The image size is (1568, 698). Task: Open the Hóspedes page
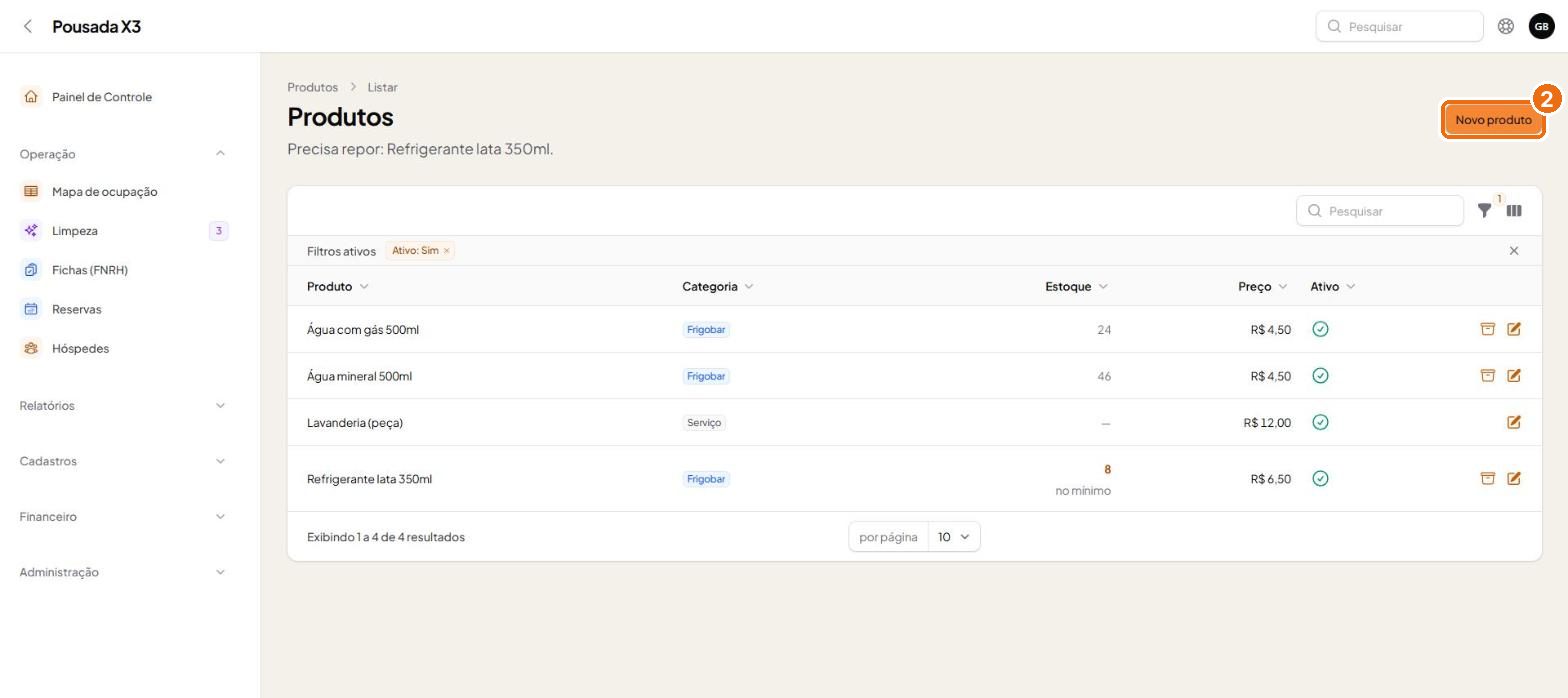[124, 349]
